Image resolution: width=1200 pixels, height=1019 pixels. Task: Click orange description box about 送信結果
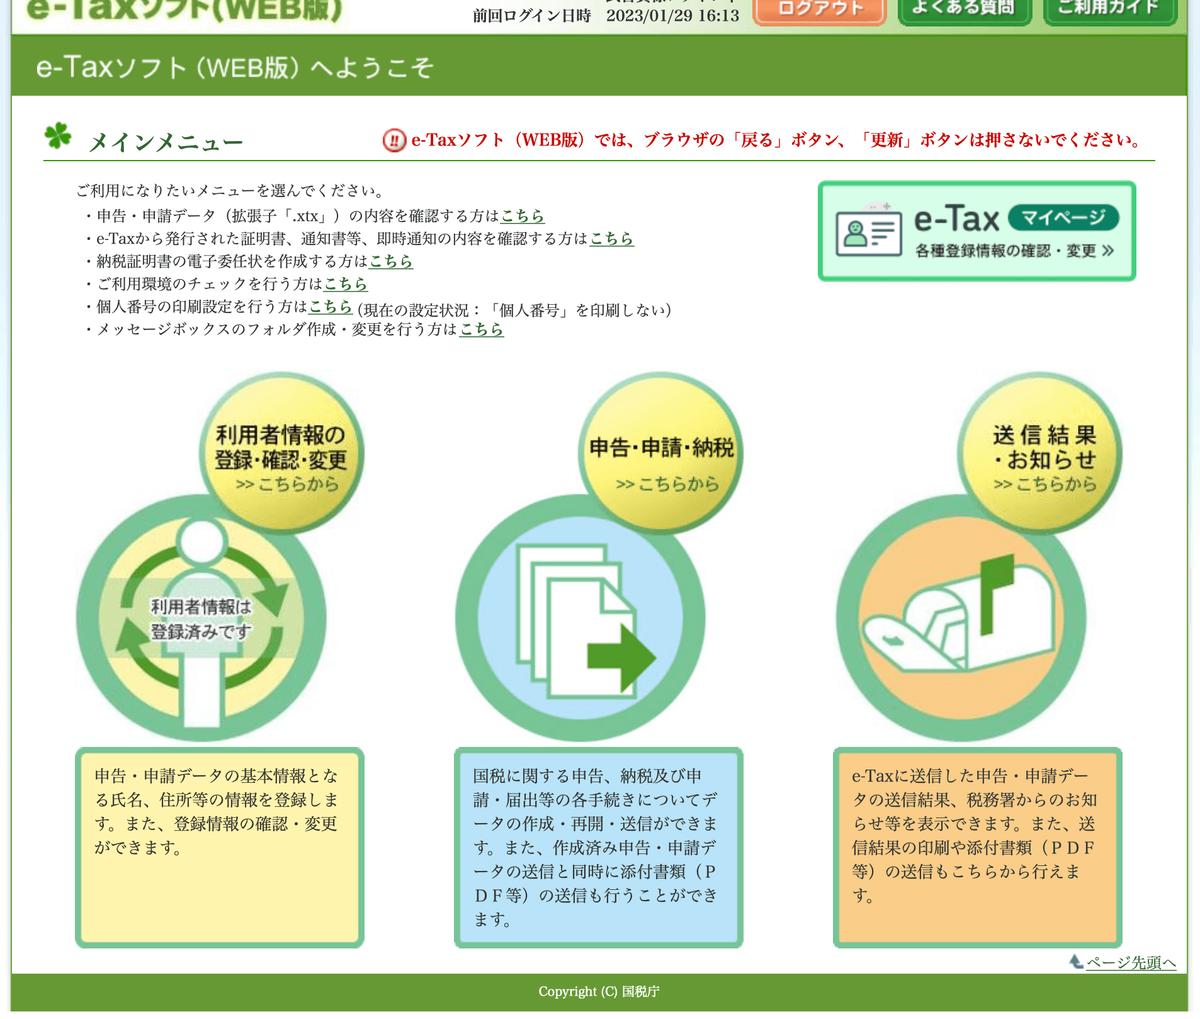pyautogui.click(x=978, y=847)
